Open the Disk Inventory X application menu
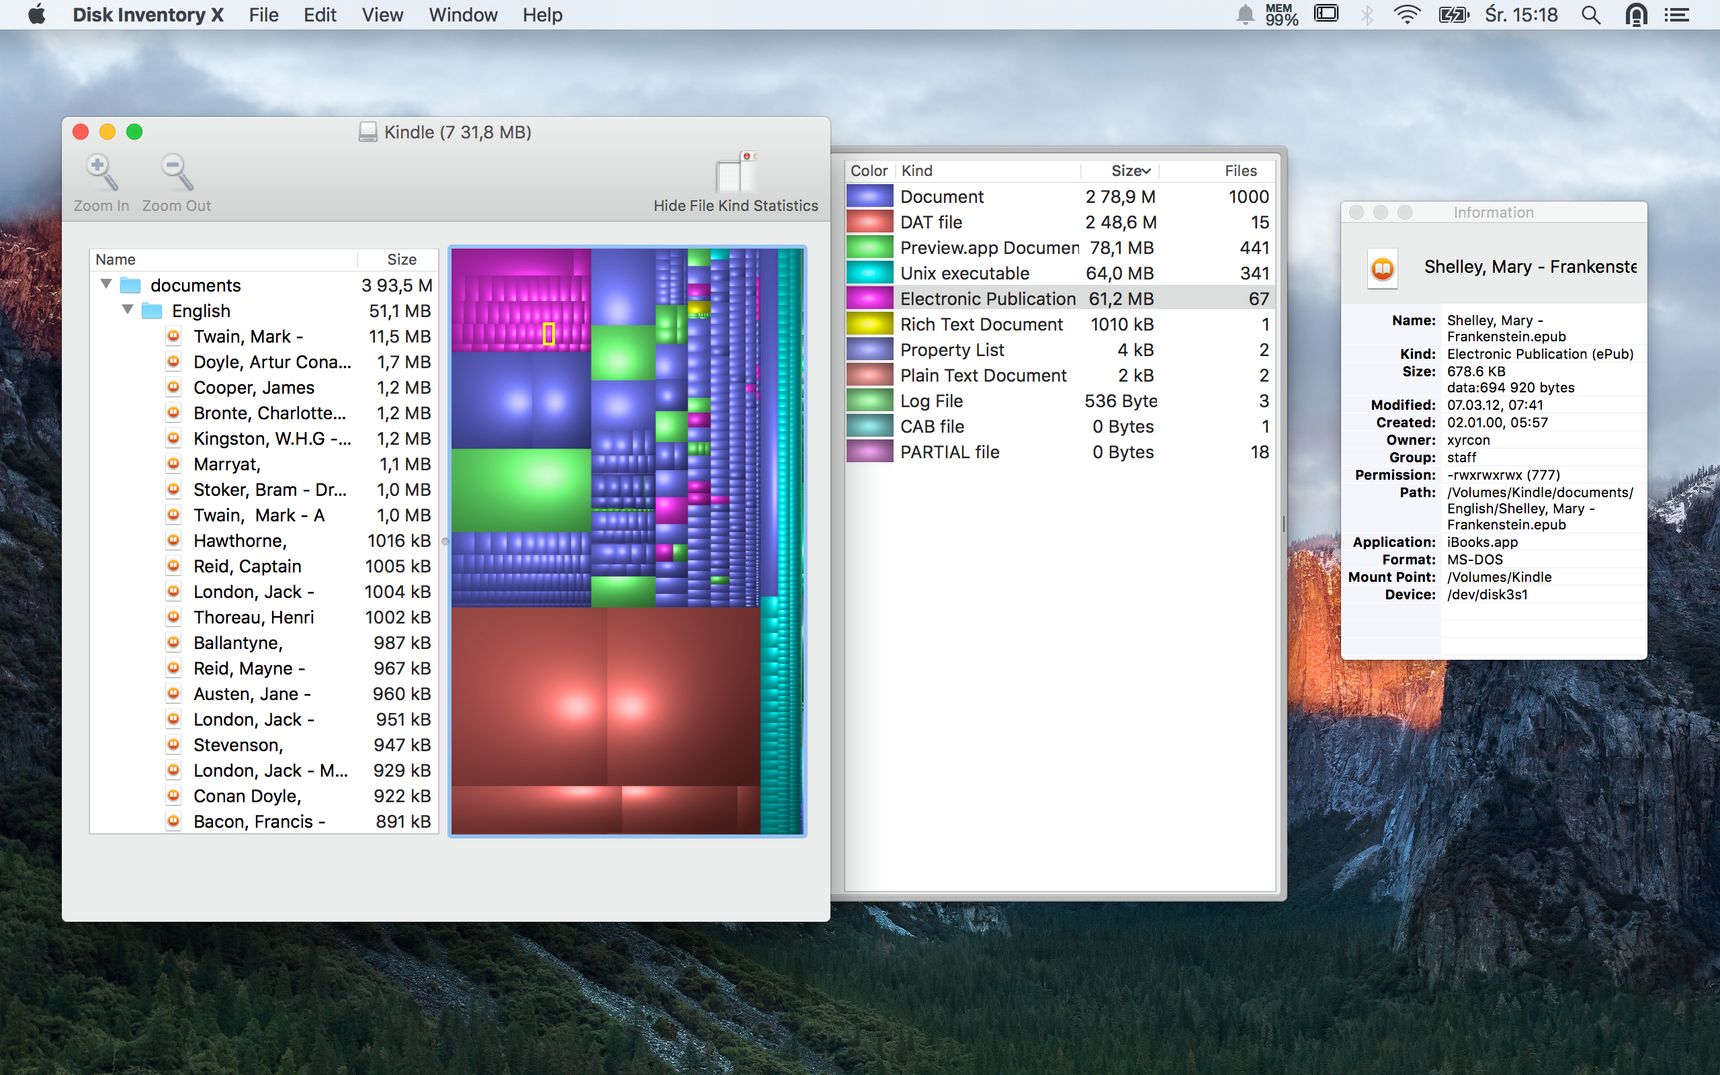This screenshot has height=1075, width=1720. pos(148,14)
